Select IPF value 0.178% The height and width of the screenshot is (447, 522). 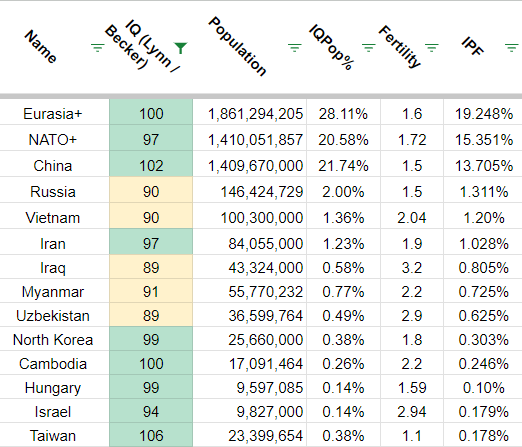484,436
